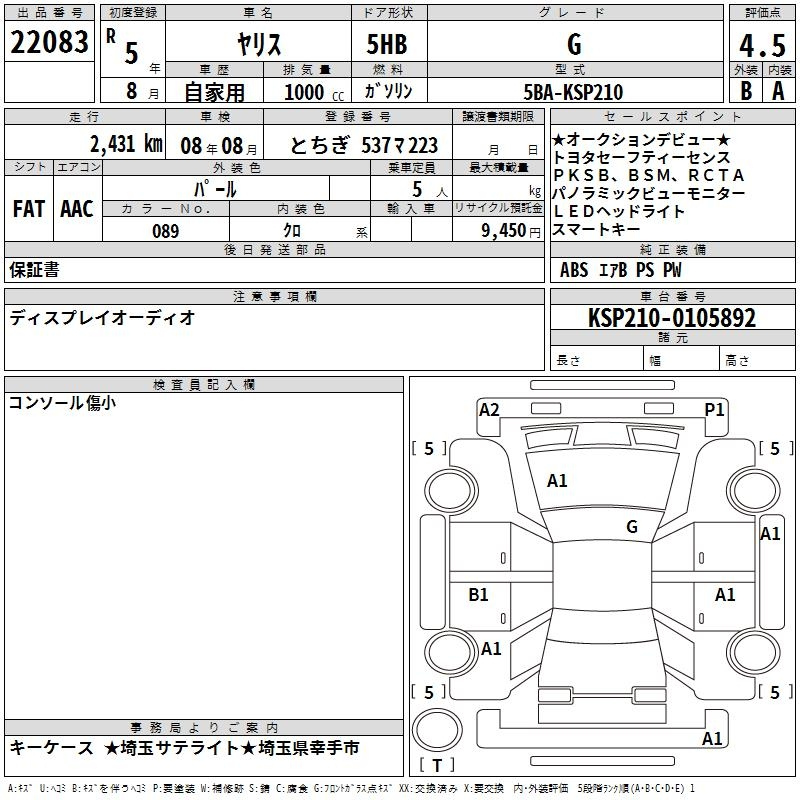Click the displacement value 1000 cc
800x800 pixels.
point(314,92)
